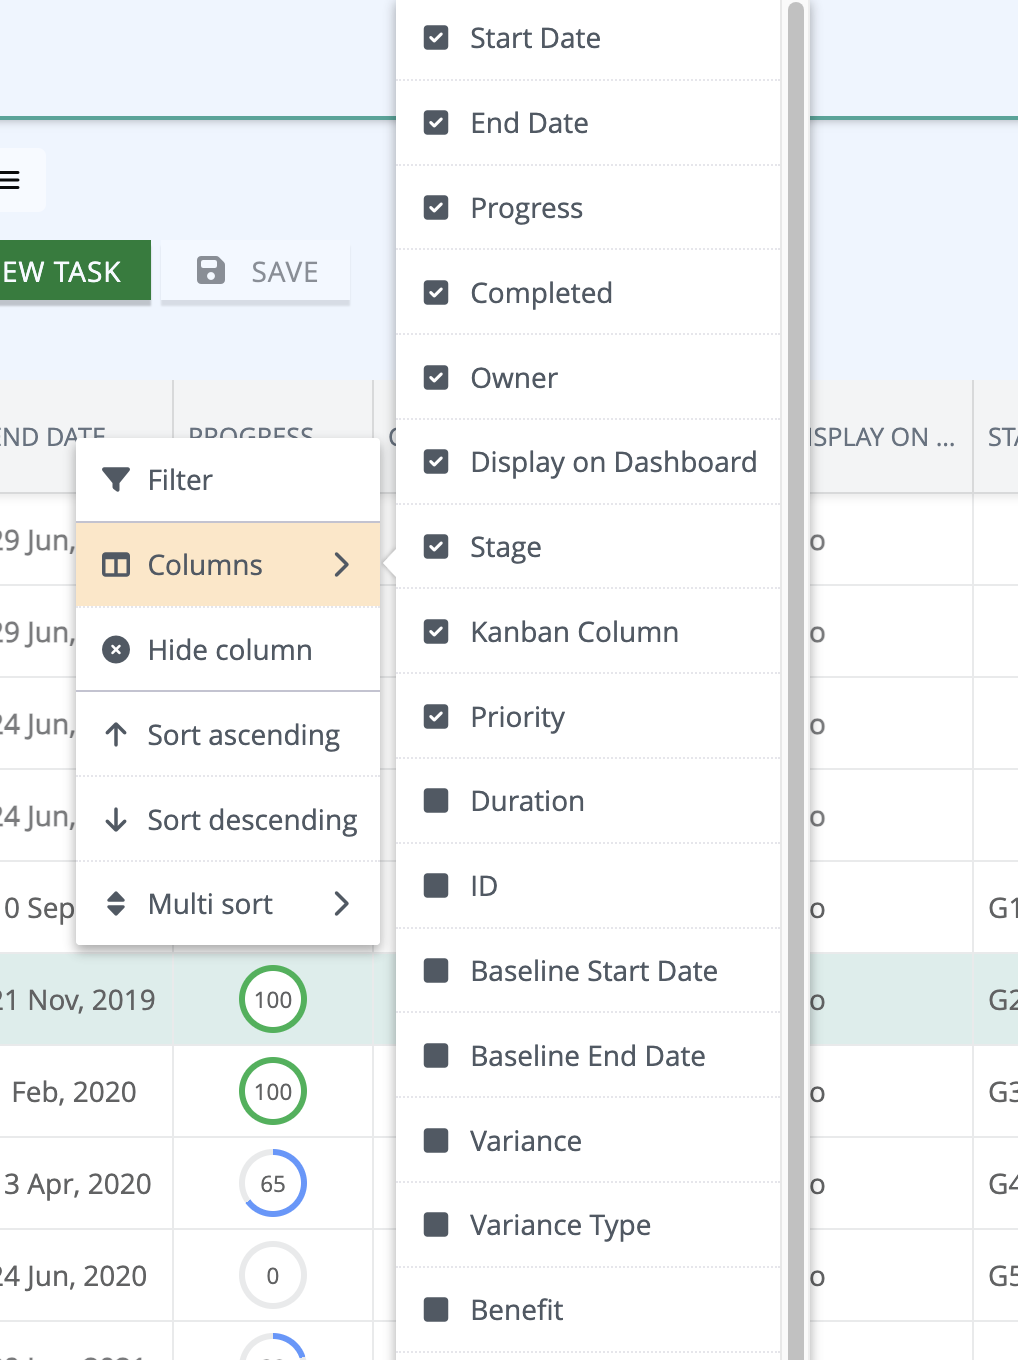Enable the Benefit column checkbox

436,1310
